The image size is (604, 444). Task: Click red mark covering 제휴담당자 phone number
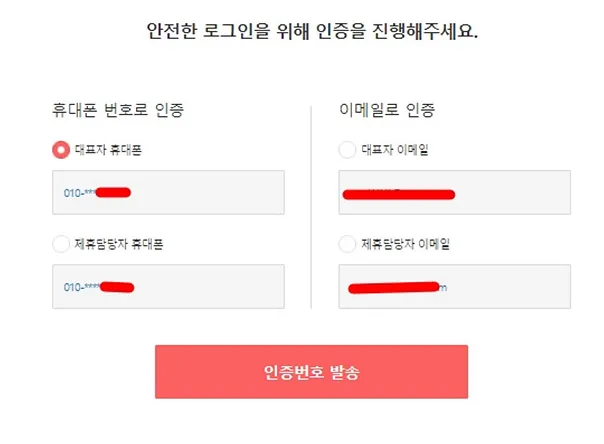117,287
